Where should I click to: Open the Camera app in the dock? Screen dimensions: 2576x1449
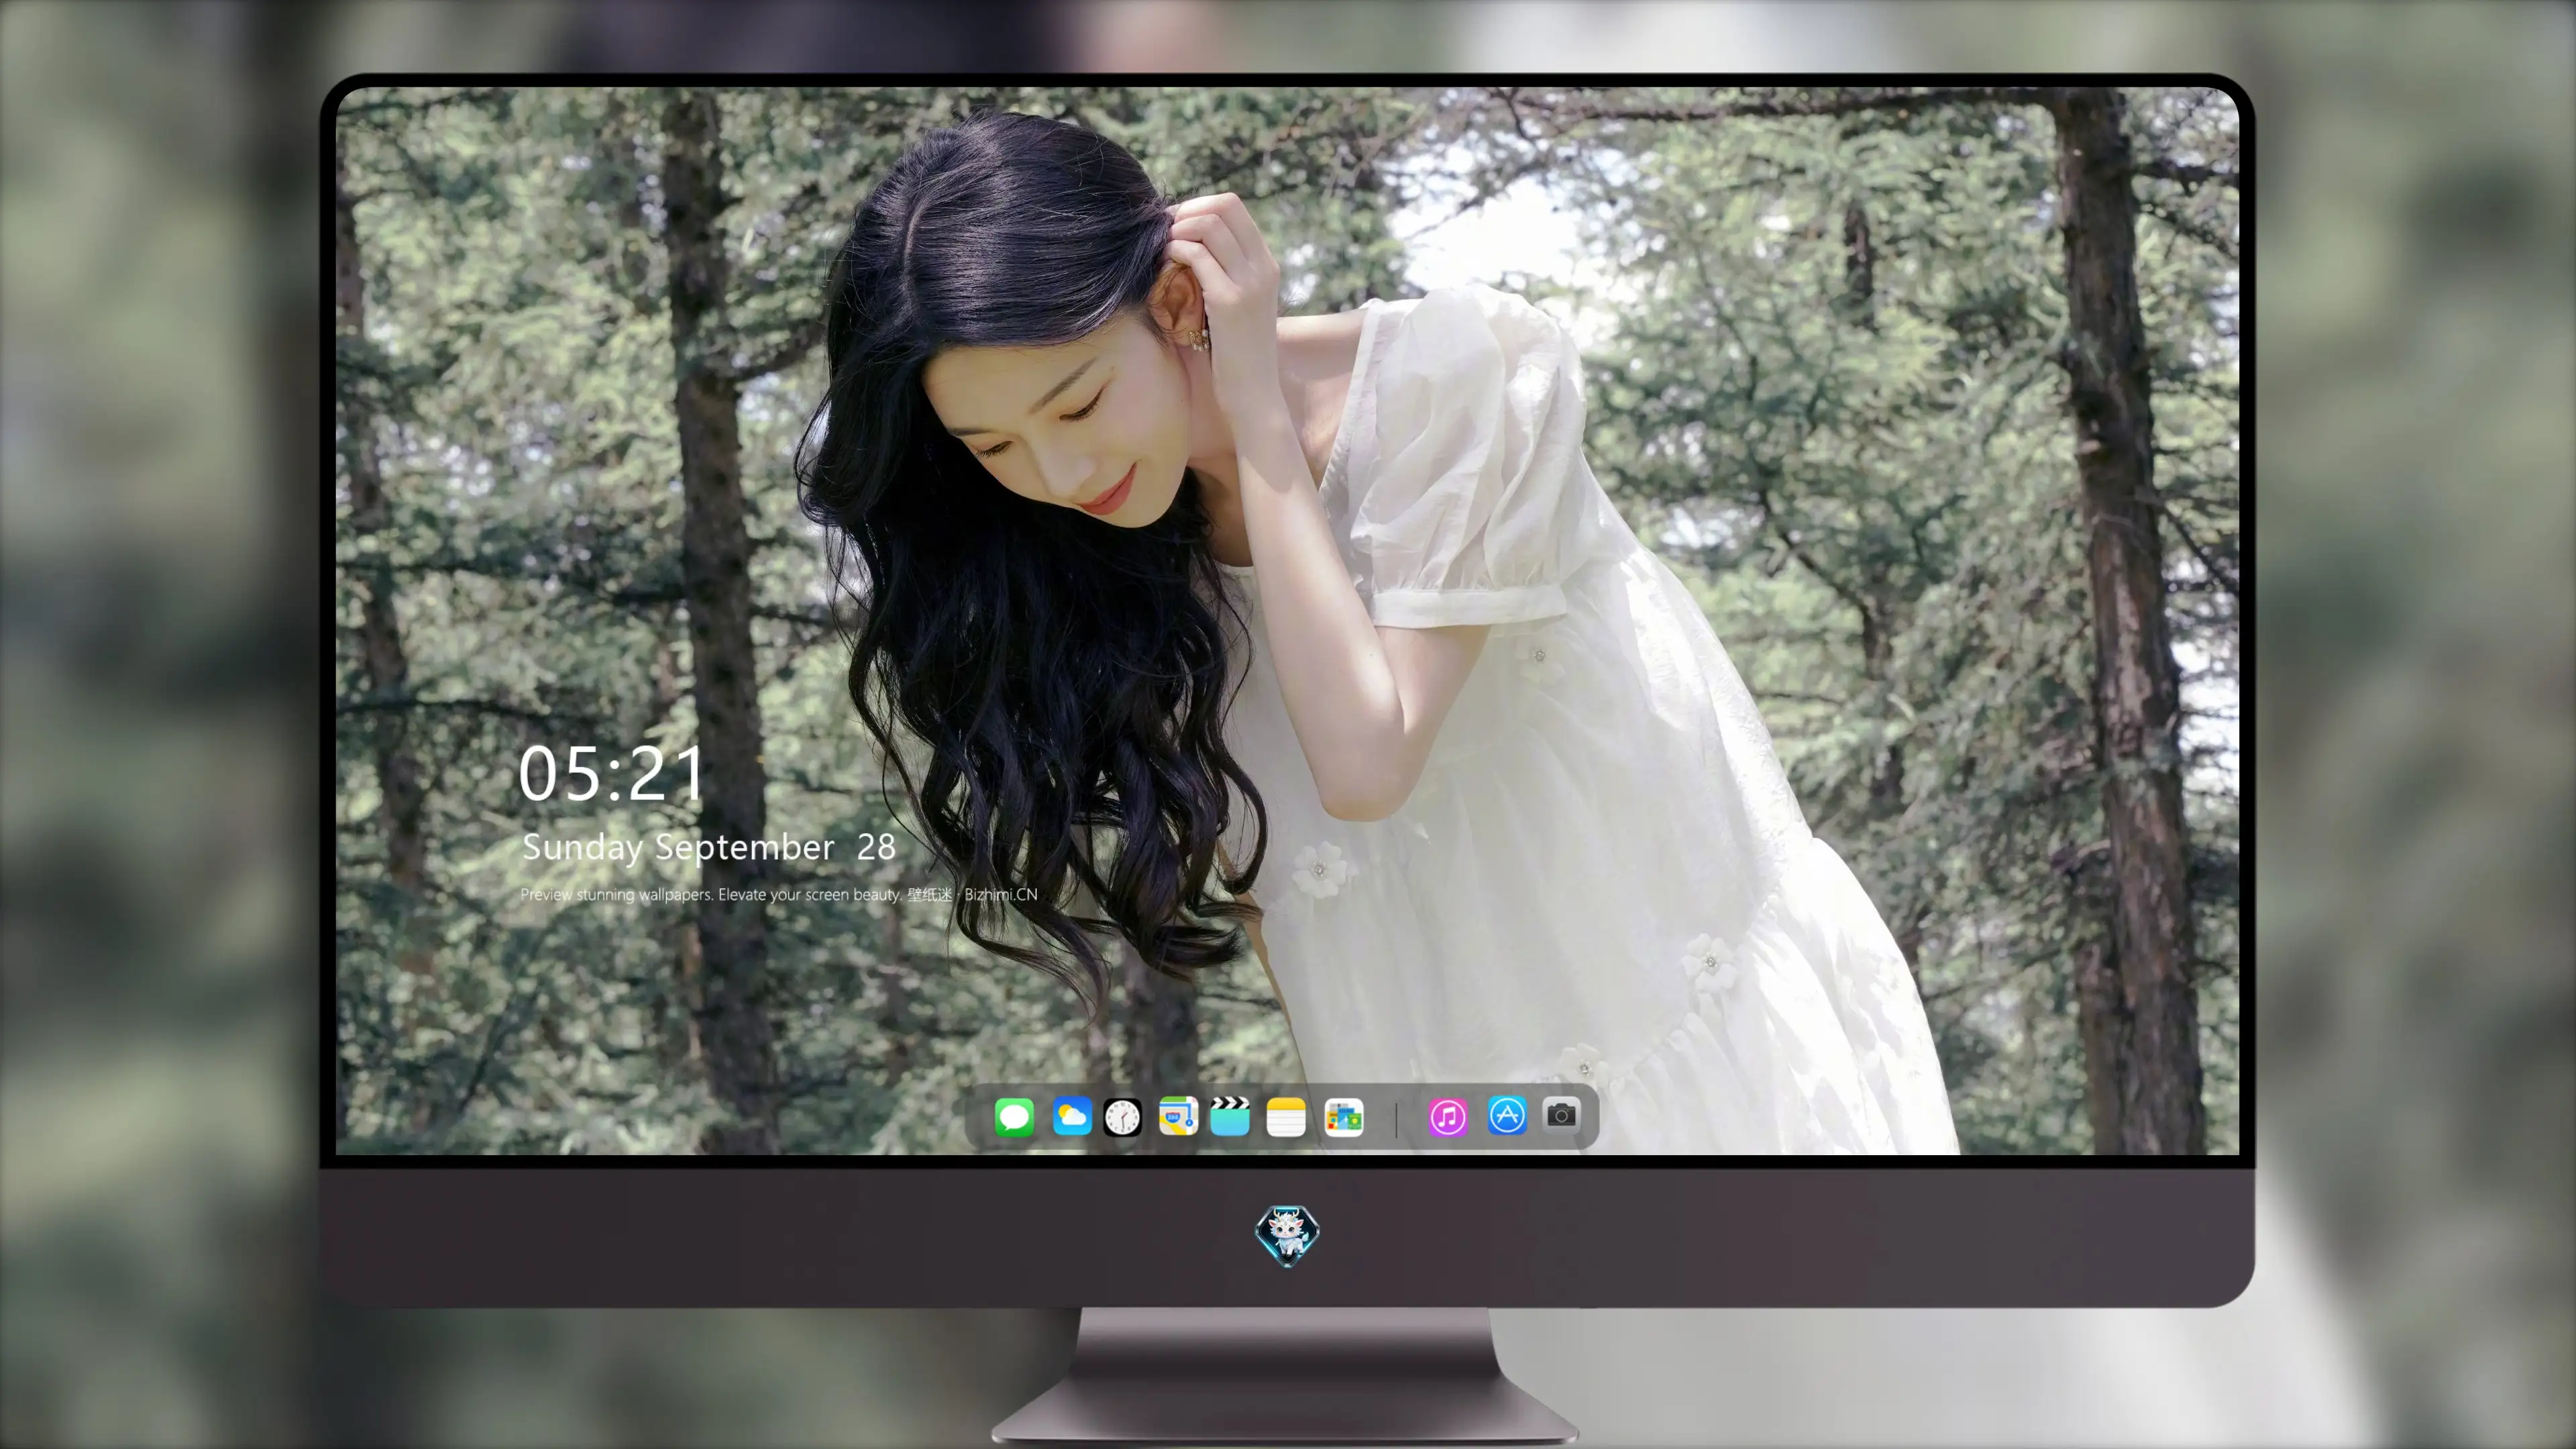1561,1115
